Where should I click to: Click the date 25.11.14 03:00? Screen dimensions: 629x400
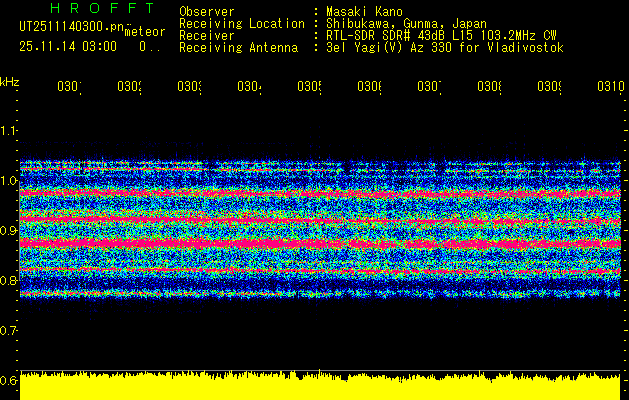point(68,47)
